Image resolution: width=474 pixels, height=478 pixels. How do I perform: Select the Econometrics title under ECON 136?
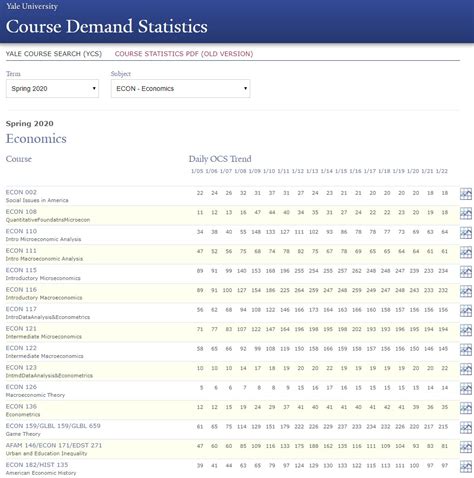click(x=23, y=415)
